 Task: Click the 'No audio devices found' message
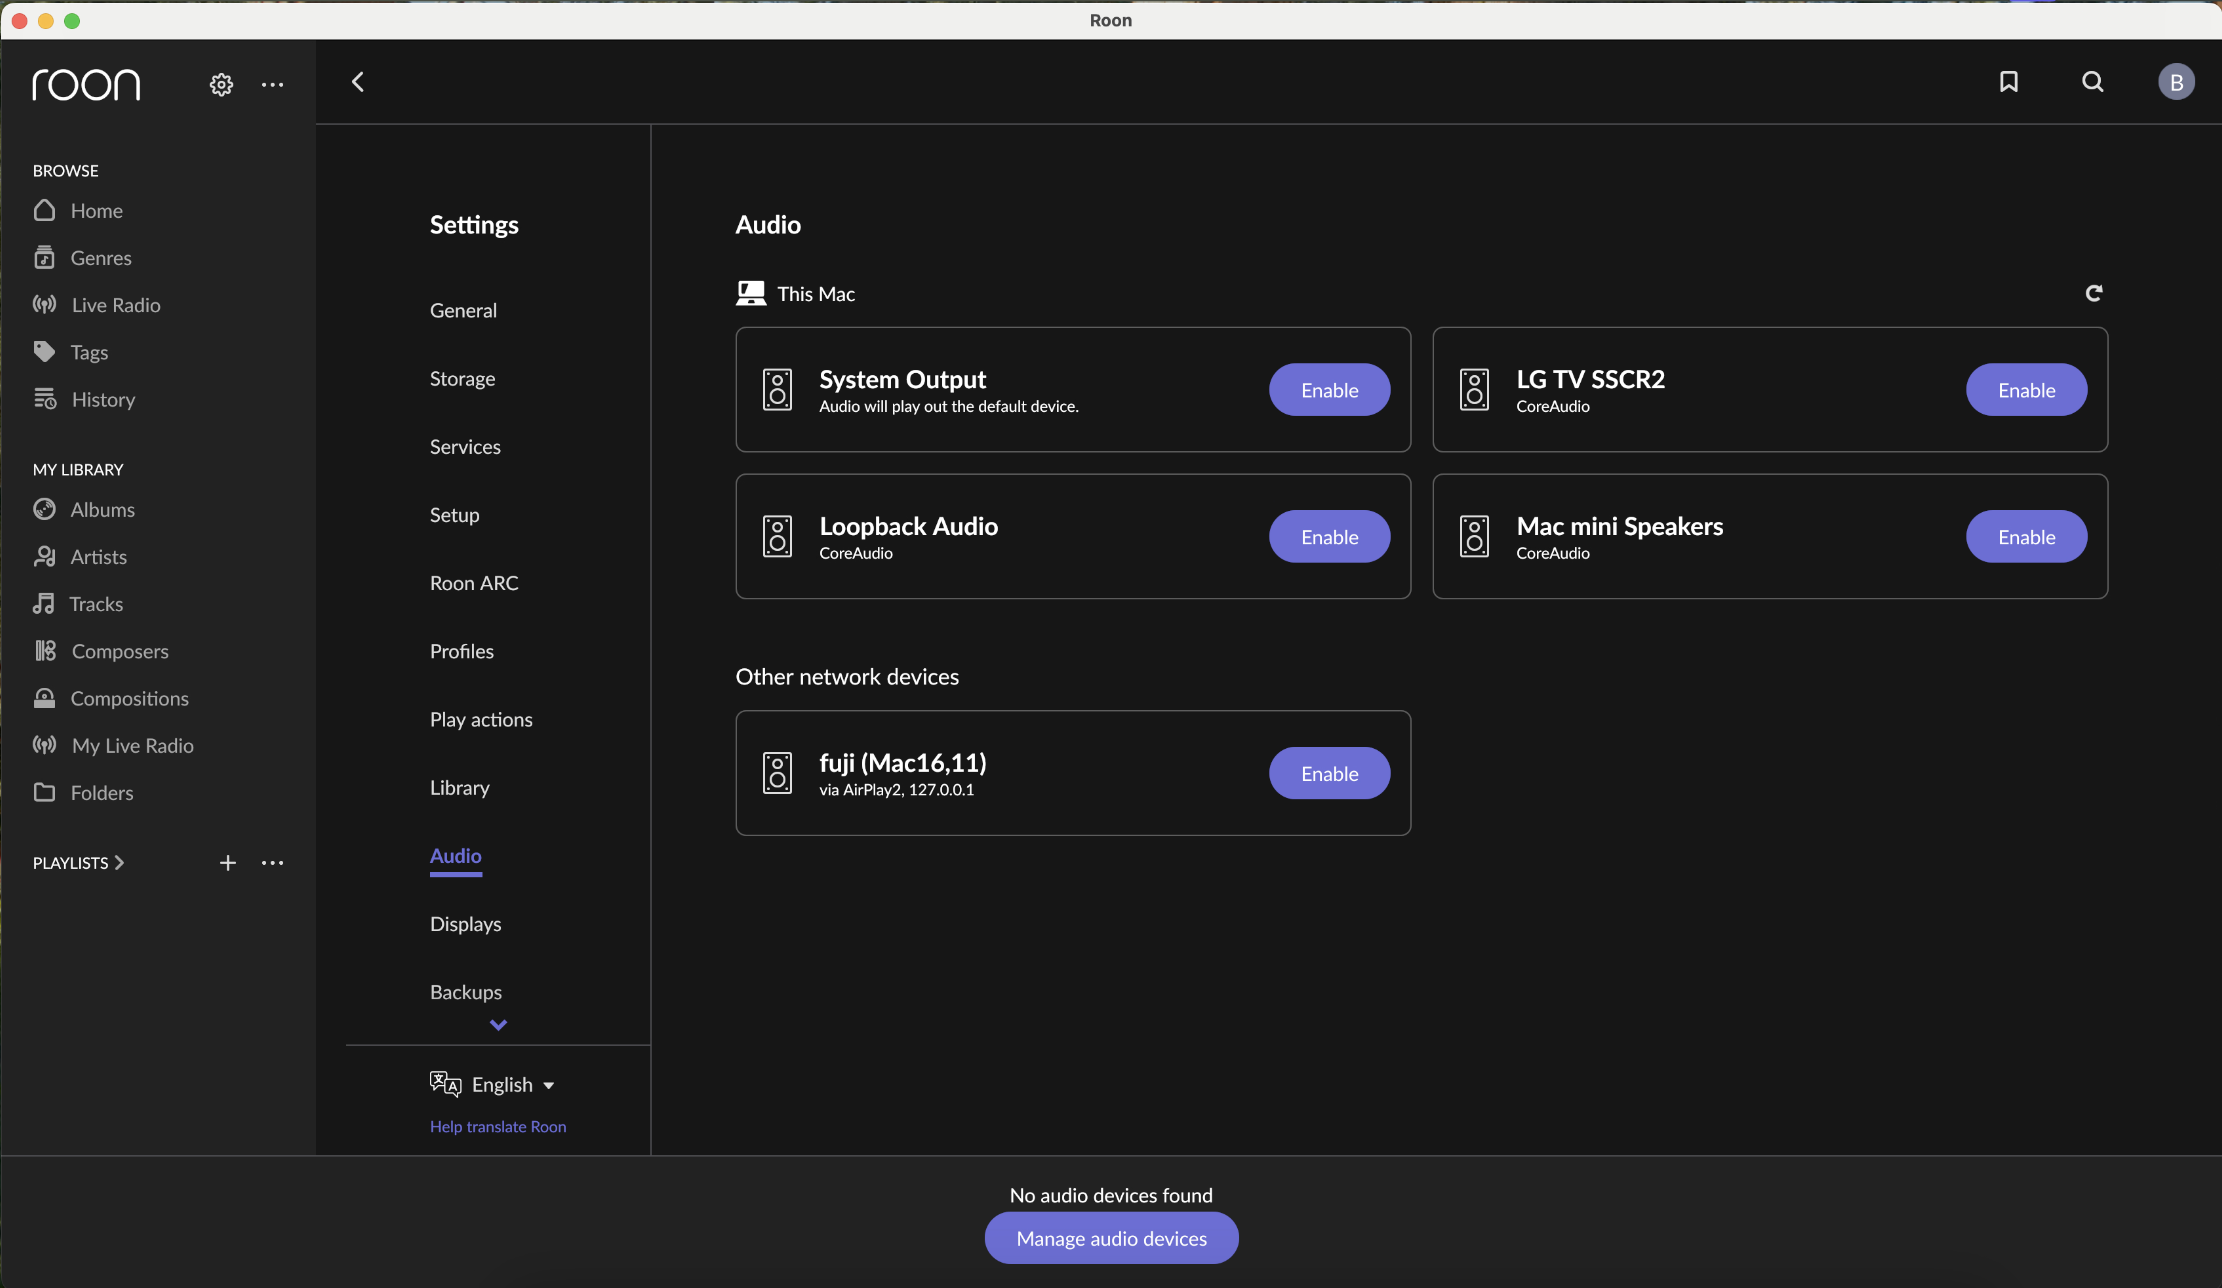coord(1111,1195)
